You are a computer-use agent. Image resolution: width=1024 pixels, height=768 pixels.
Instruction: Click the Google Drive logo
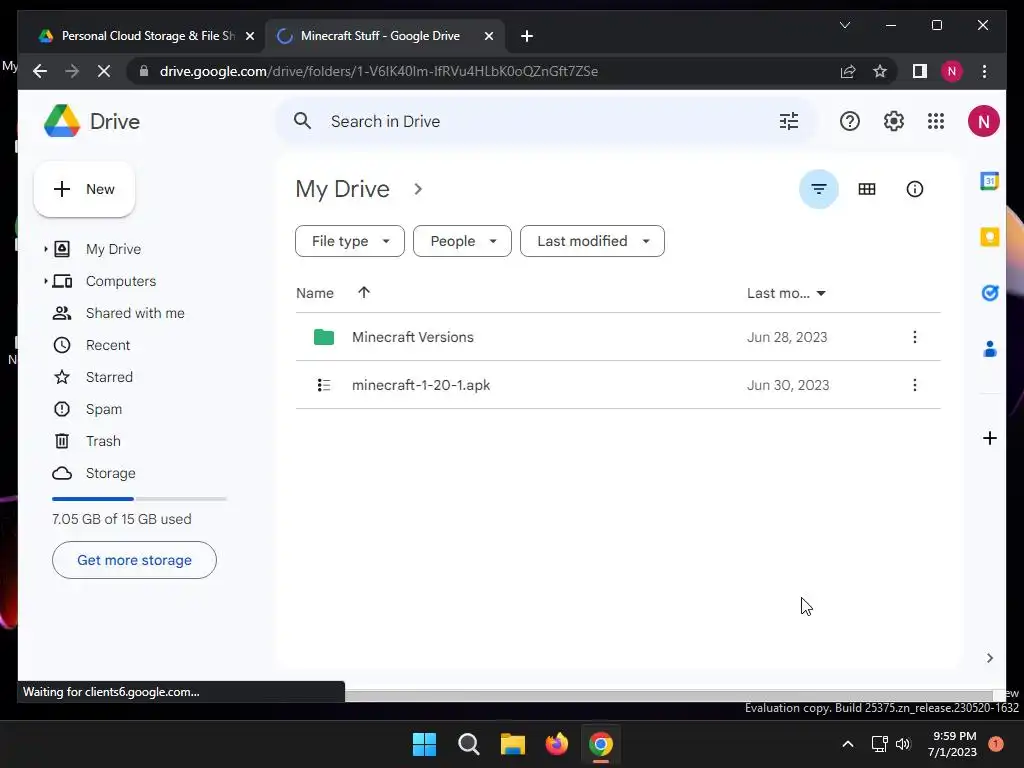[62, 121]
